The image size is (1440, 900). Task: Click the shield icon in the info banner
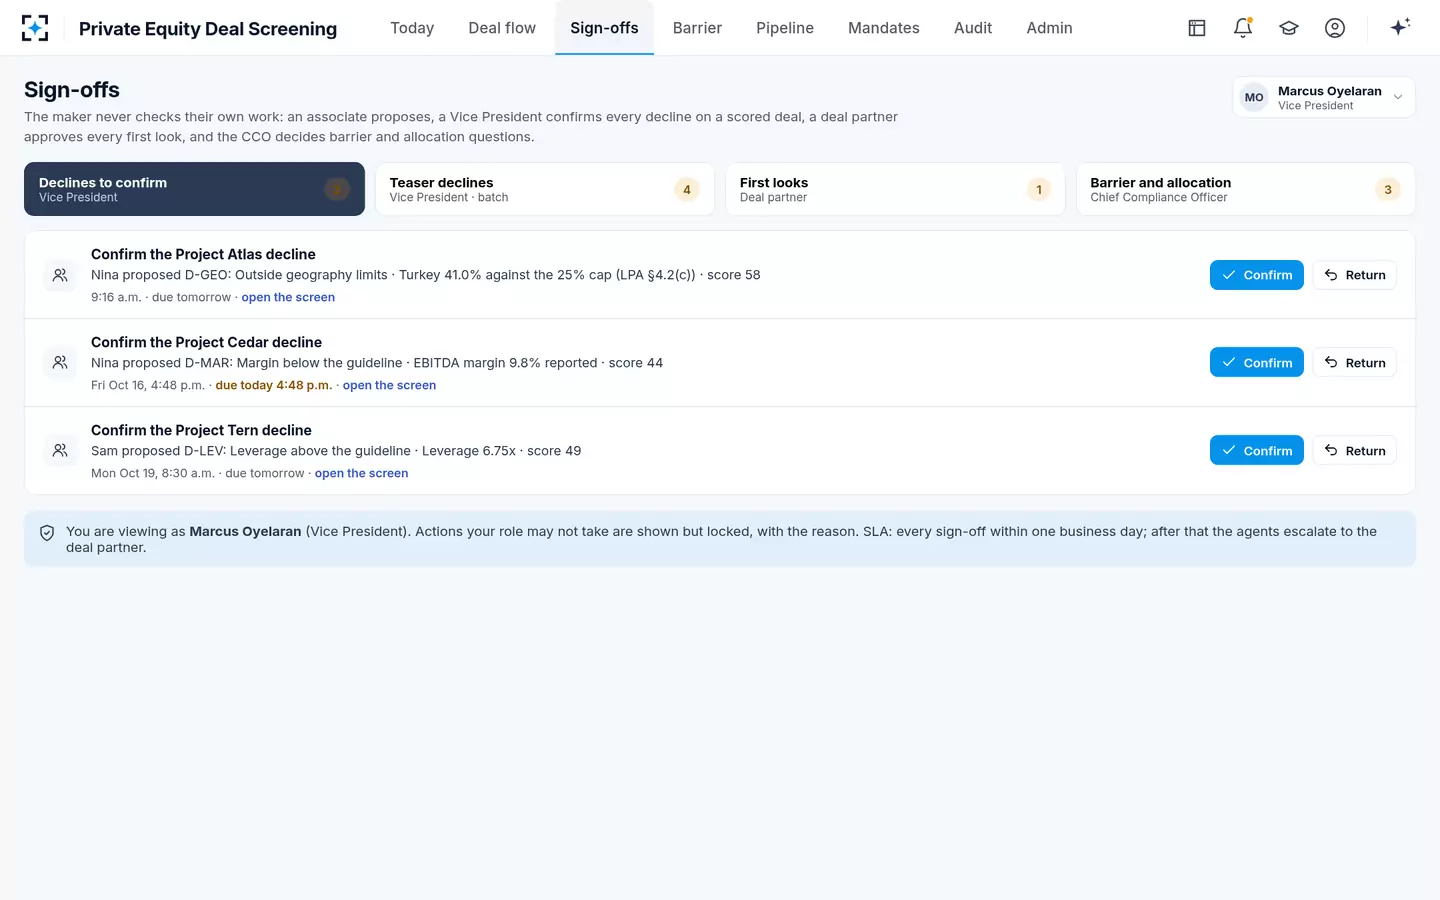pyautogui.click(x=47, y=533)
